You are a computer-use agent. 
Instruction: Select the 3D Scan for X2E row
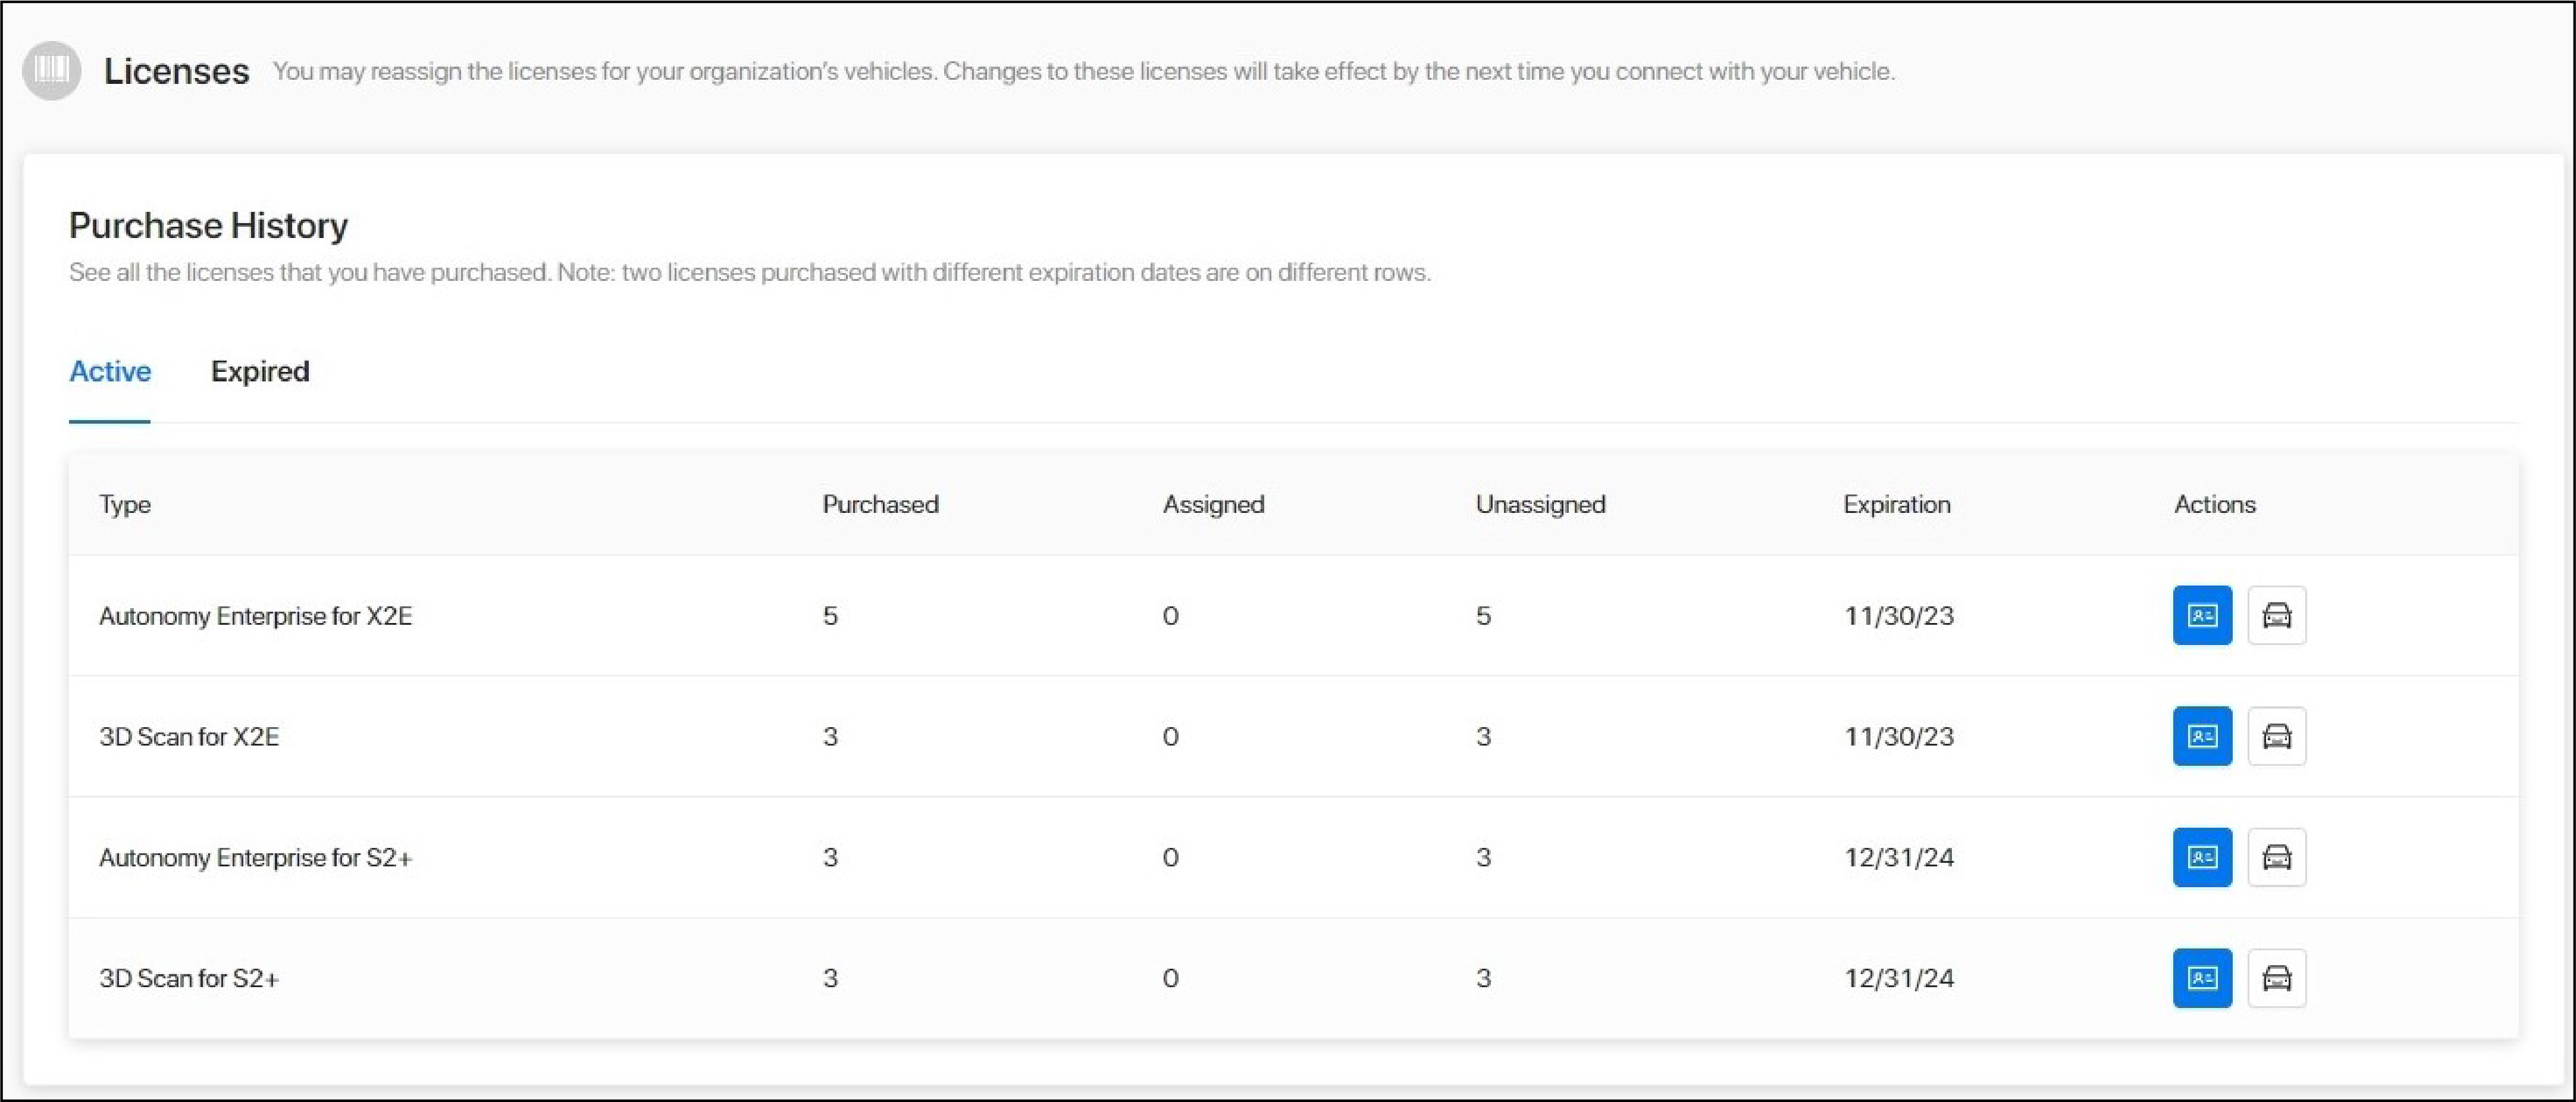[189, 737]
